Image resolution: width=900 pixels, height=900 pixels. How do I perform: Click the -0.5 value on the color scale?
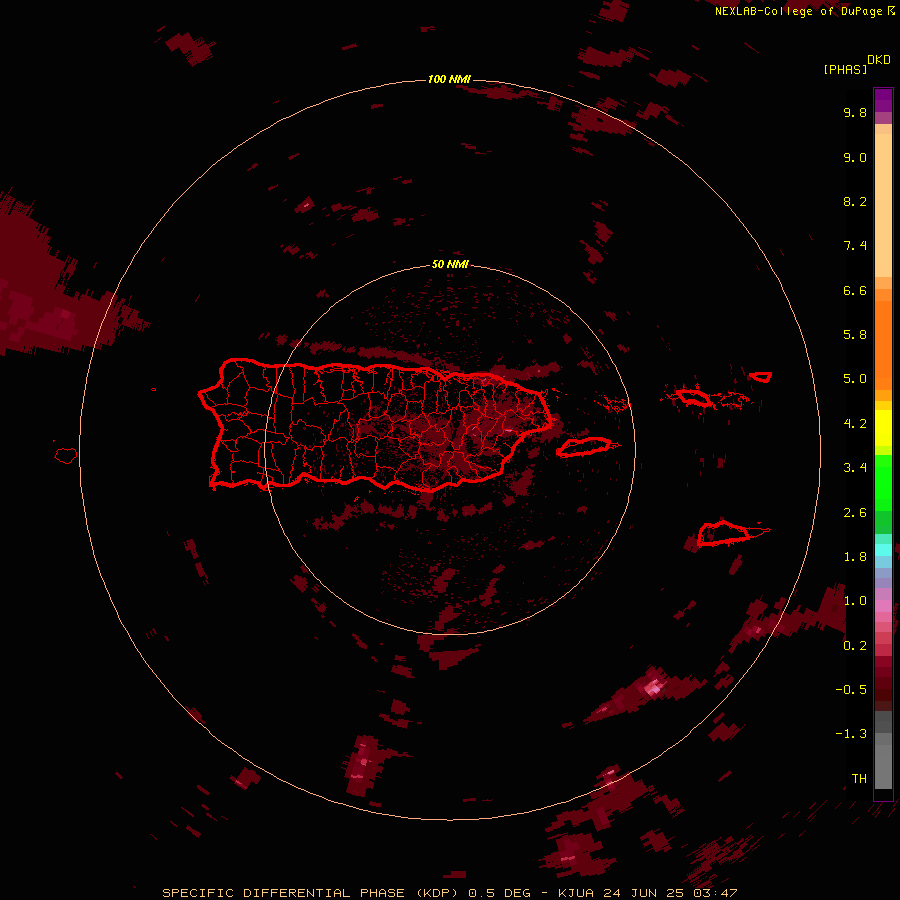[851, 690]
